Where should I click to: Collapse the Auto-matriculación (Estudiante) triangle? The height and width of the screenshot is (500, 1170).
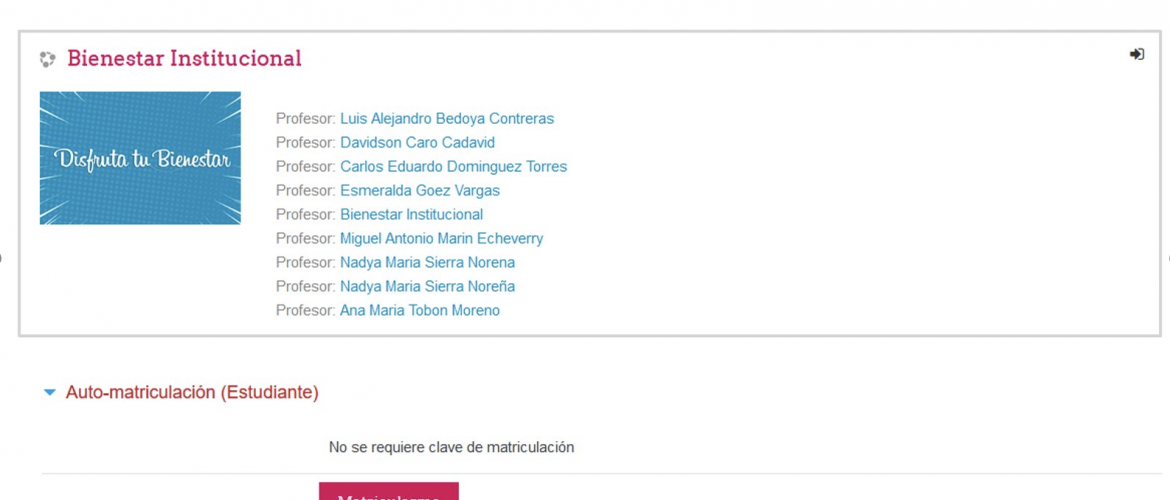(50, 393)
